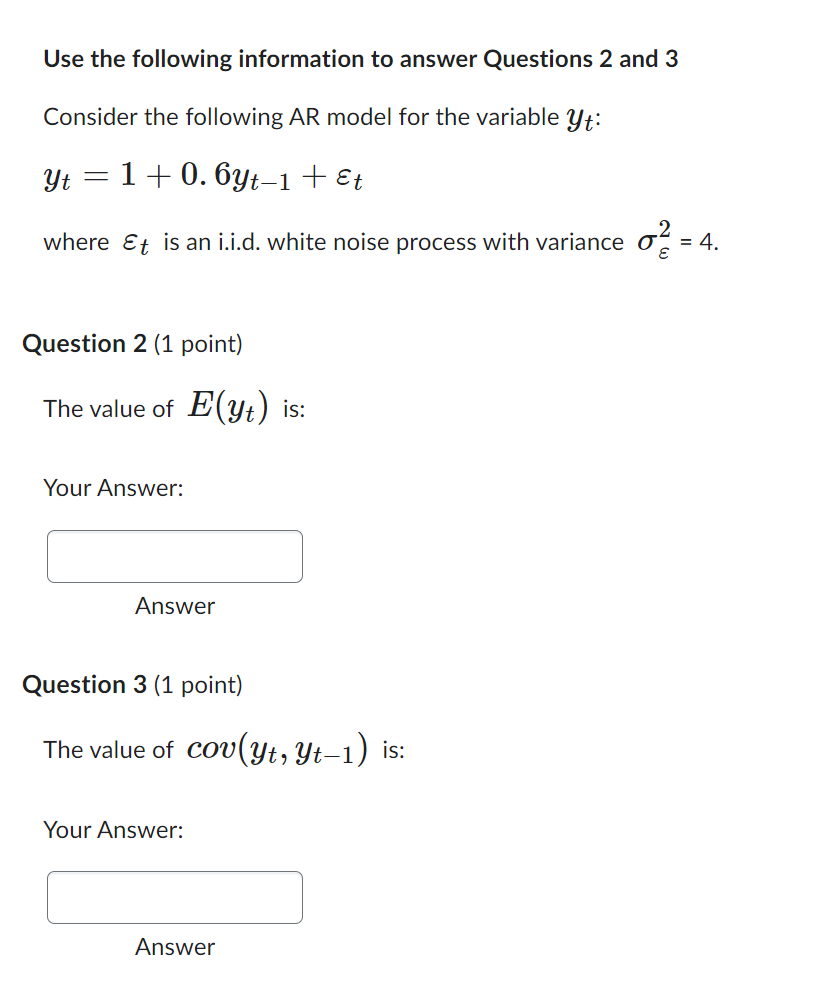837x986 pixels.
Task: Click inside the second empty answer box
Action: tap(174, 897)
